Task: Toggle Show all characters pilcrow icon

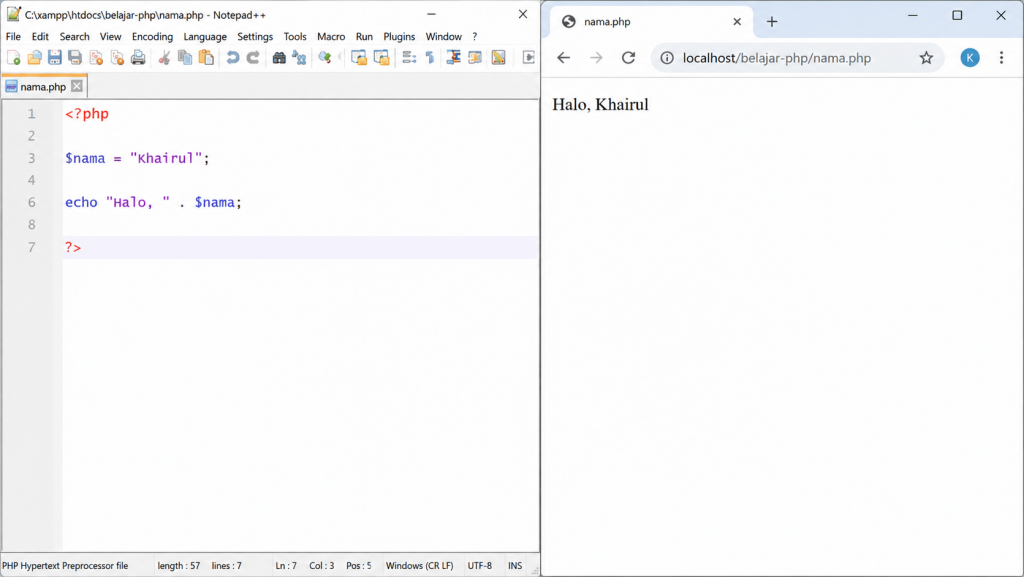Action: [430, 58]
